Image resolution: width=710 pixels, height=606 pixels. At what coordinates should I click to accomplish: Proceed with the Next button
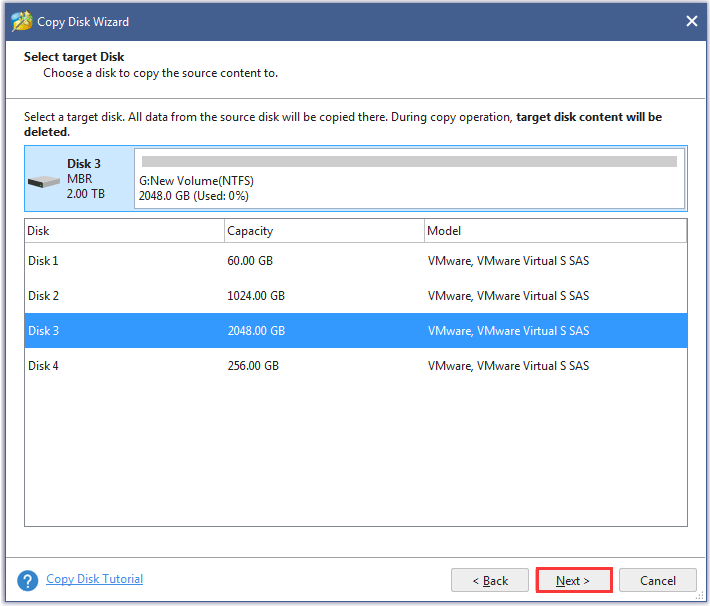pos(574,580)
